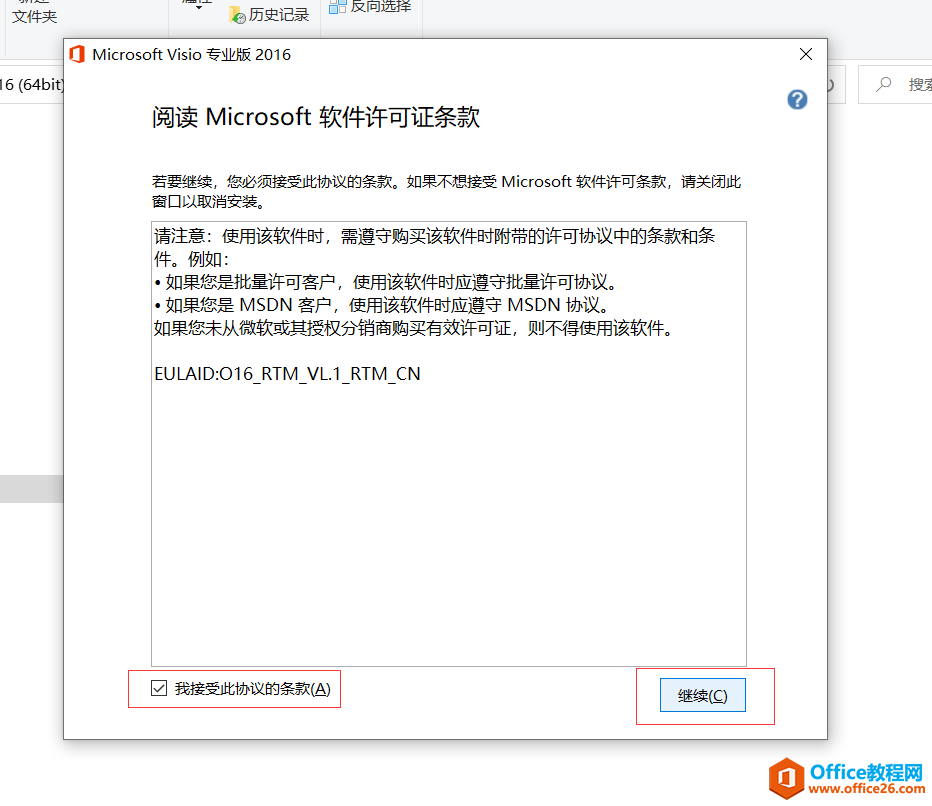Click the line 如果您未从微软或其授权分销商购买有效许可证
932x806 pixels.
pyautogui.click(x=414, y=328)
